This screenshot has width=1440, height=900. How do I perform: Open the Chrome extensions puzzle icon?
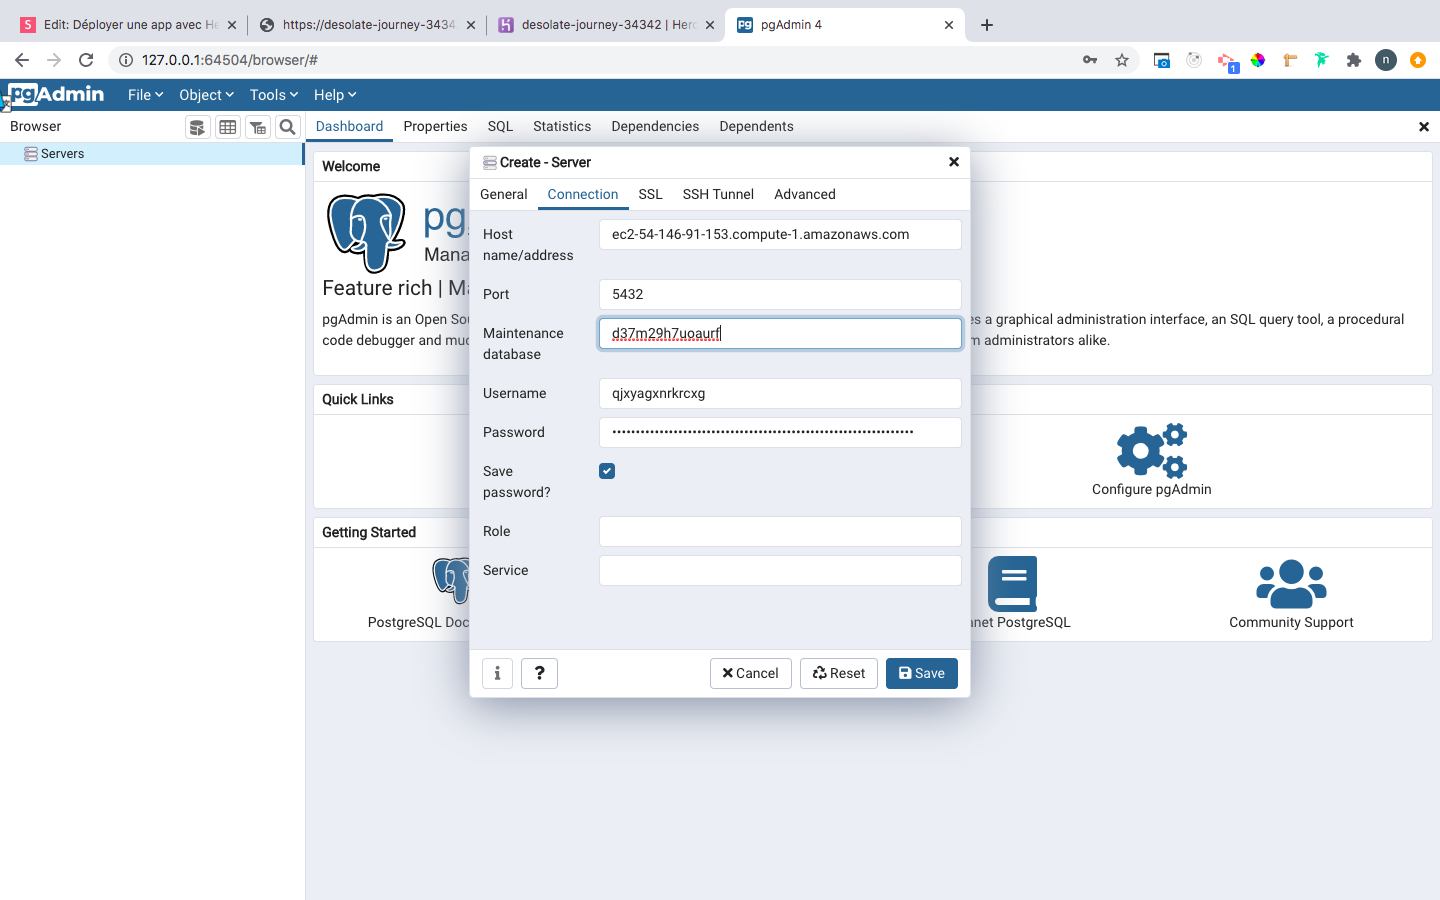tap(1354, 60)
